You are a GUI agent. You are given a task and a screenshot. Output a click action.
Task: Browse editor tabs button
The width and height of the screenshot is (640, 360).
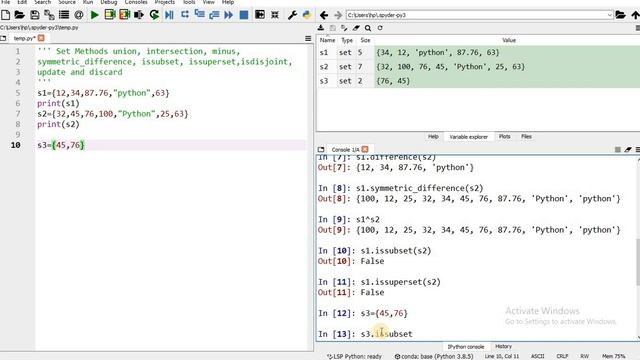3,38
